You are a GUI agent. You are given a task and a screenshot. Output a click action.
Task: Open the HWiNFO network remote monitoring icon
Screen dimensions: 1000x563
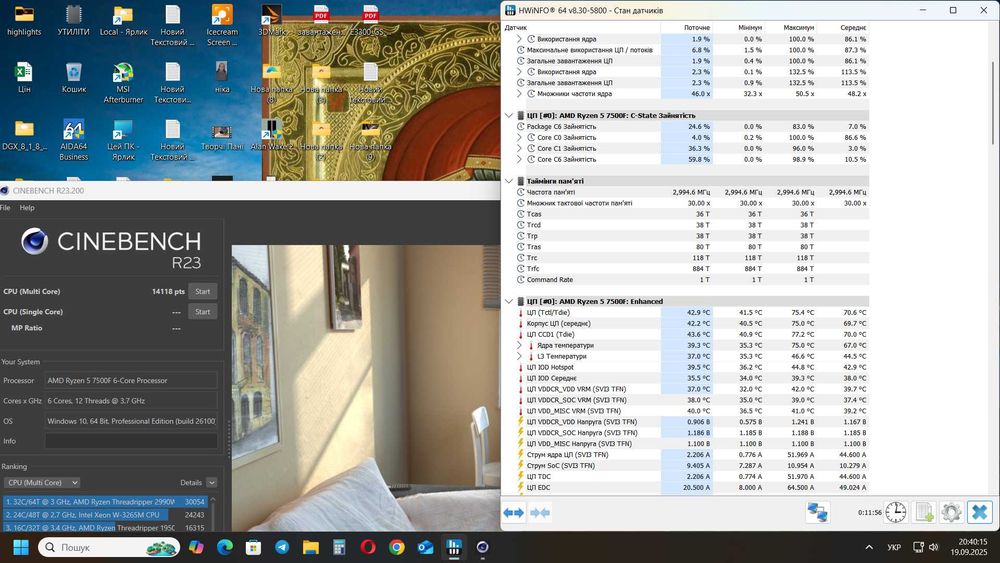point(818,513)
